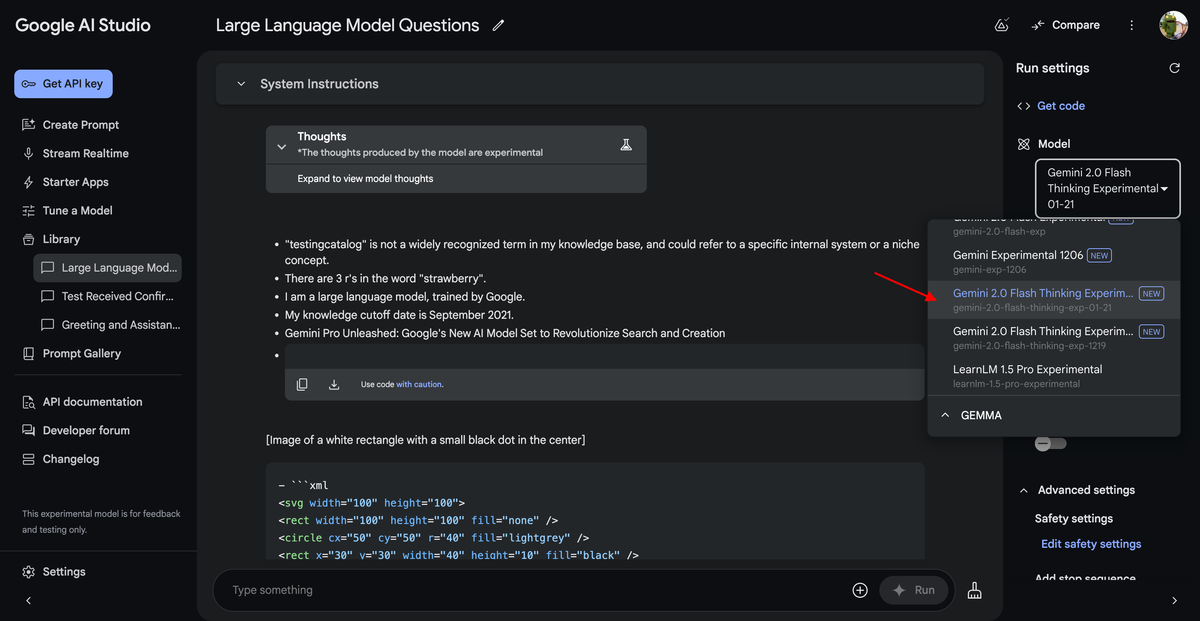The width and height of the screenshot is (1200, 621).
Task: Click the three-dot more options menu icon
Action: pyautogui.click(x=1131, y=25)
